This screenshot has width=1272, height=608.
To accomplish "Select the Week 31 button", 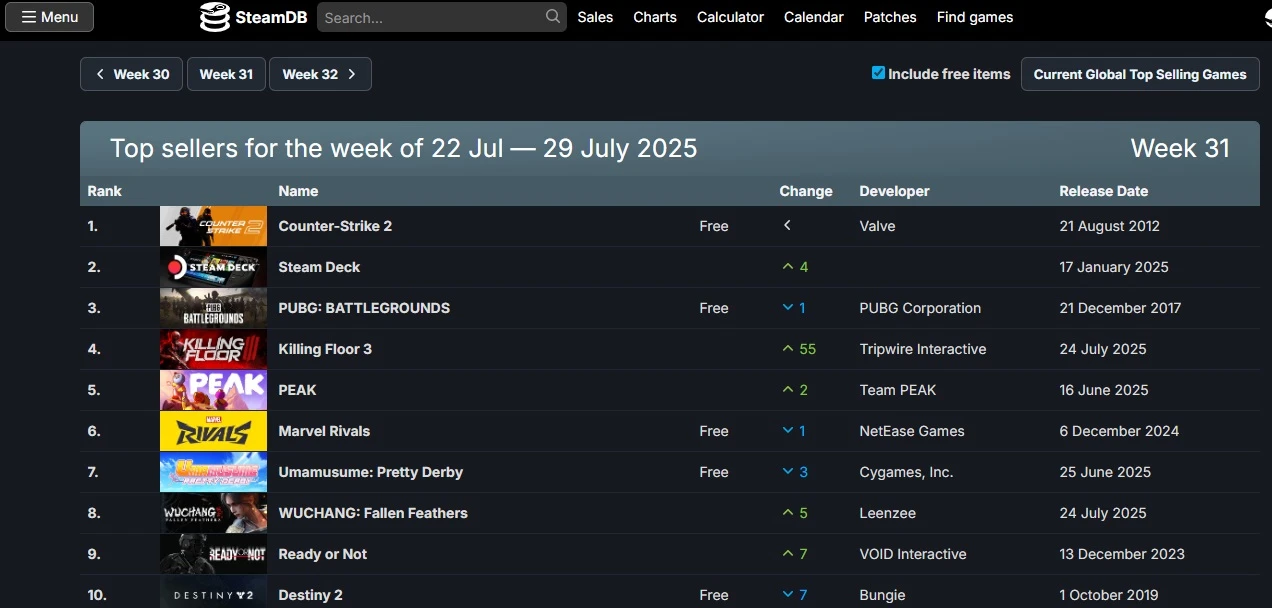I will (226, 74).
